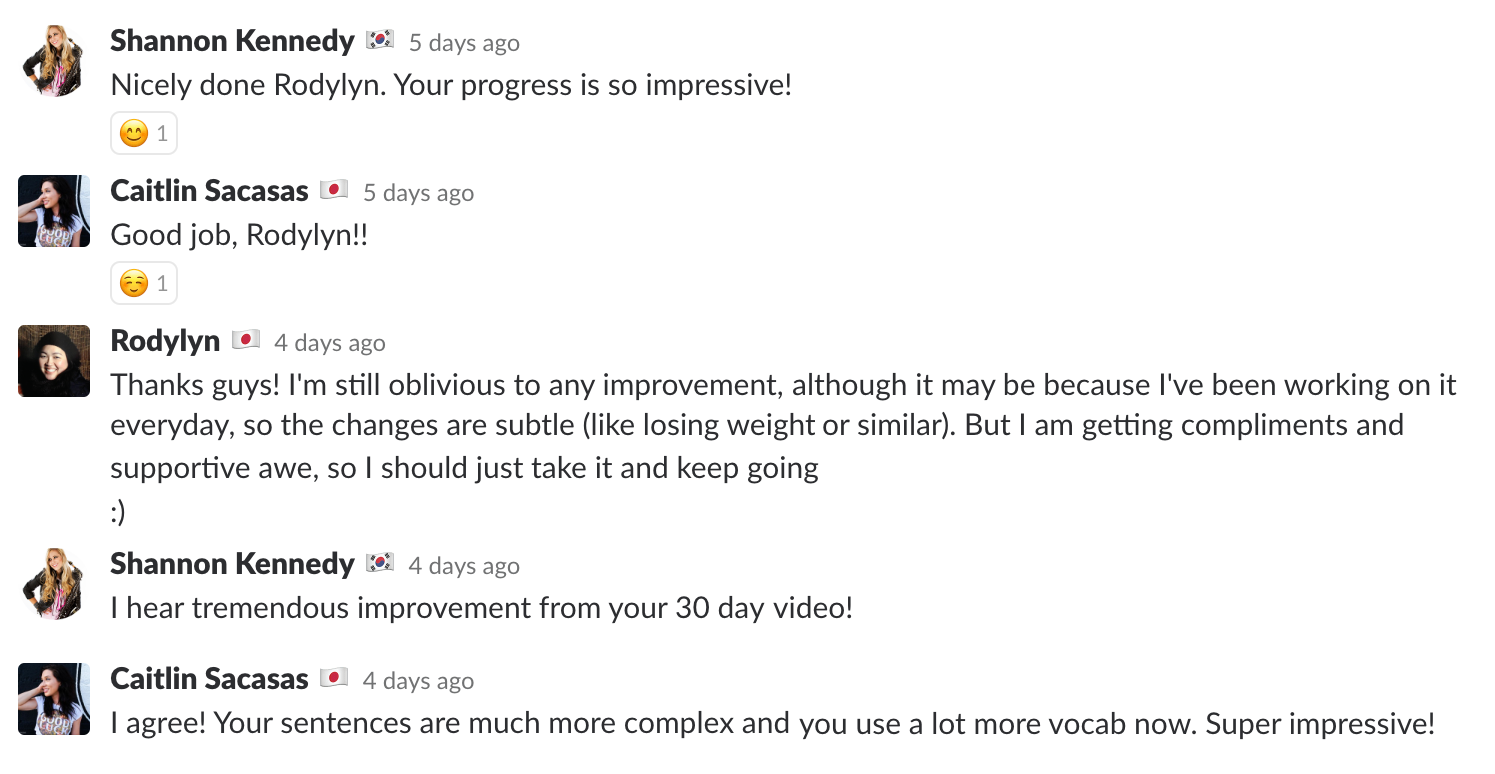Click the '4 days ago' timestamp on Caitlin's last message
This screenshot has height=774, width=1495.
[418, 681]
